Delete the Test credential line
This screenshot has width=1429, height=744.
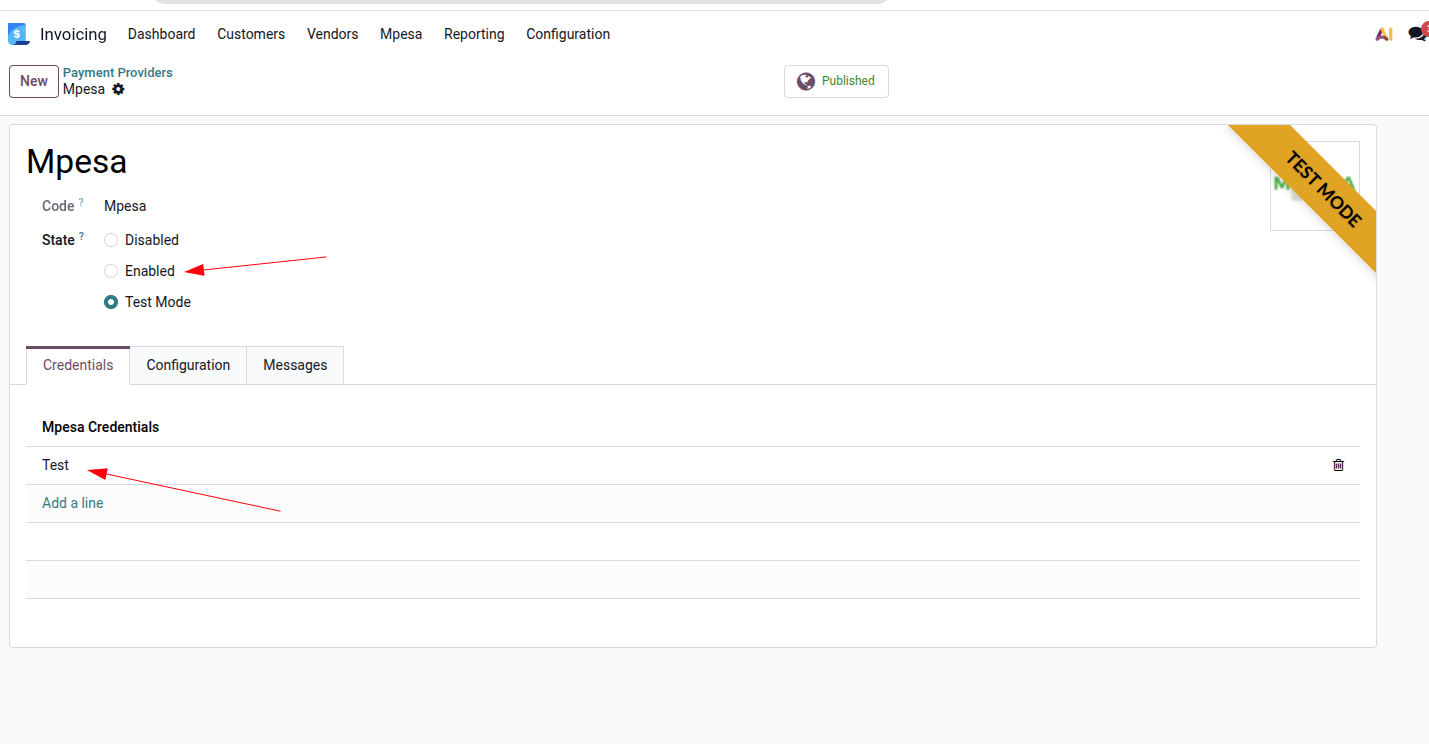[x=1339, y=465]
